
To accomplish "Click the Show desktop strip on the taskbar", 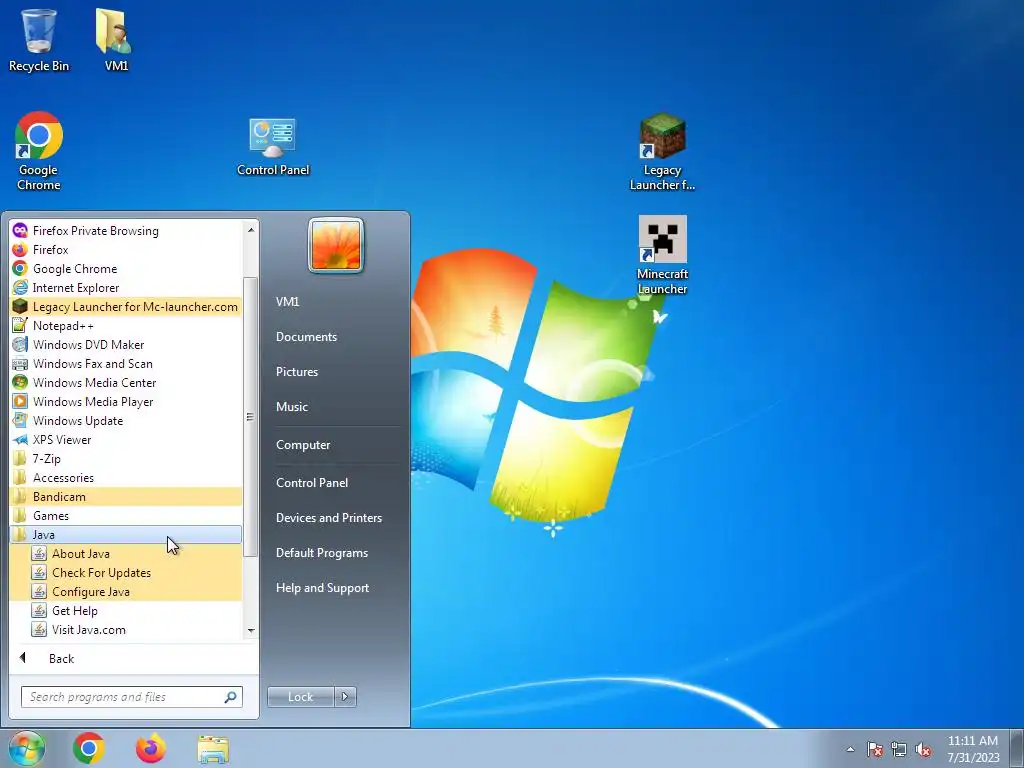I will pyautogui.click(x=1017, y=748).
